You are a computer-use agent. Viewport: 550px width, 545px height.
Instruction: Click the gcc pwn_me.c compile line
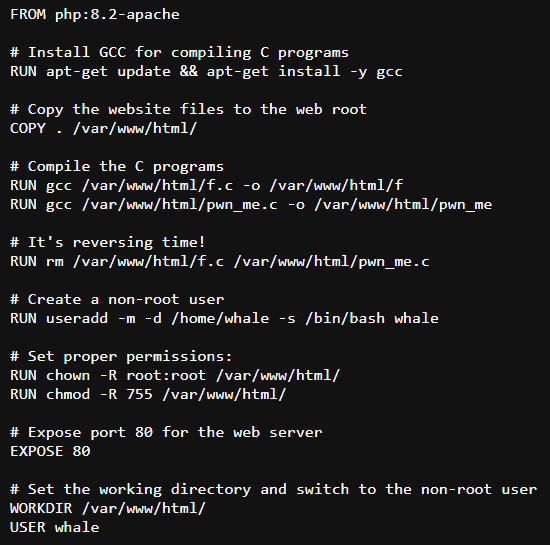click(251, 204)
